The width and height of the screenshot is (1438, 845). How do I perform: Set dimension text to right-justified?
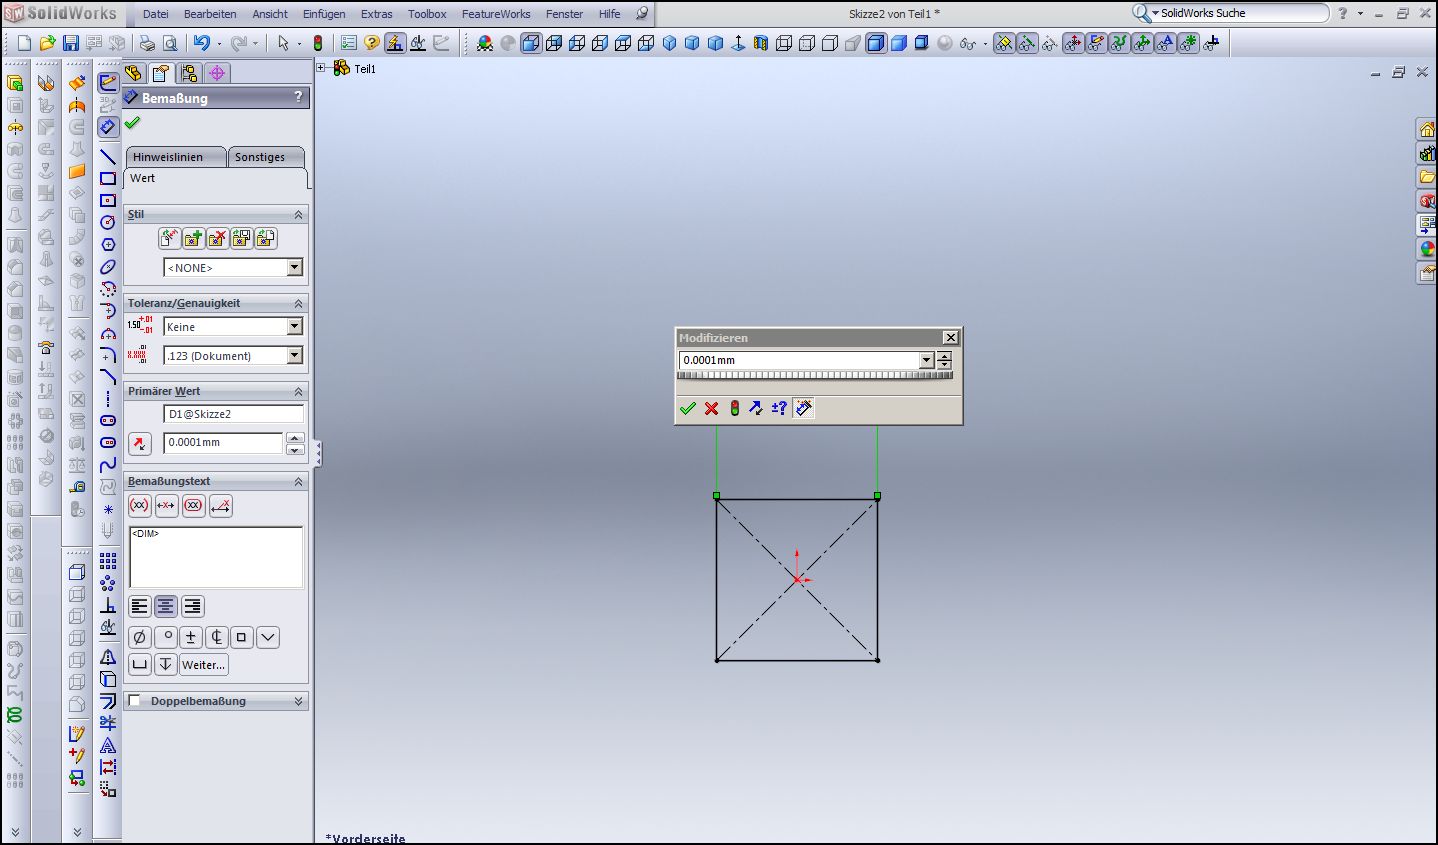tap(192, 606)
